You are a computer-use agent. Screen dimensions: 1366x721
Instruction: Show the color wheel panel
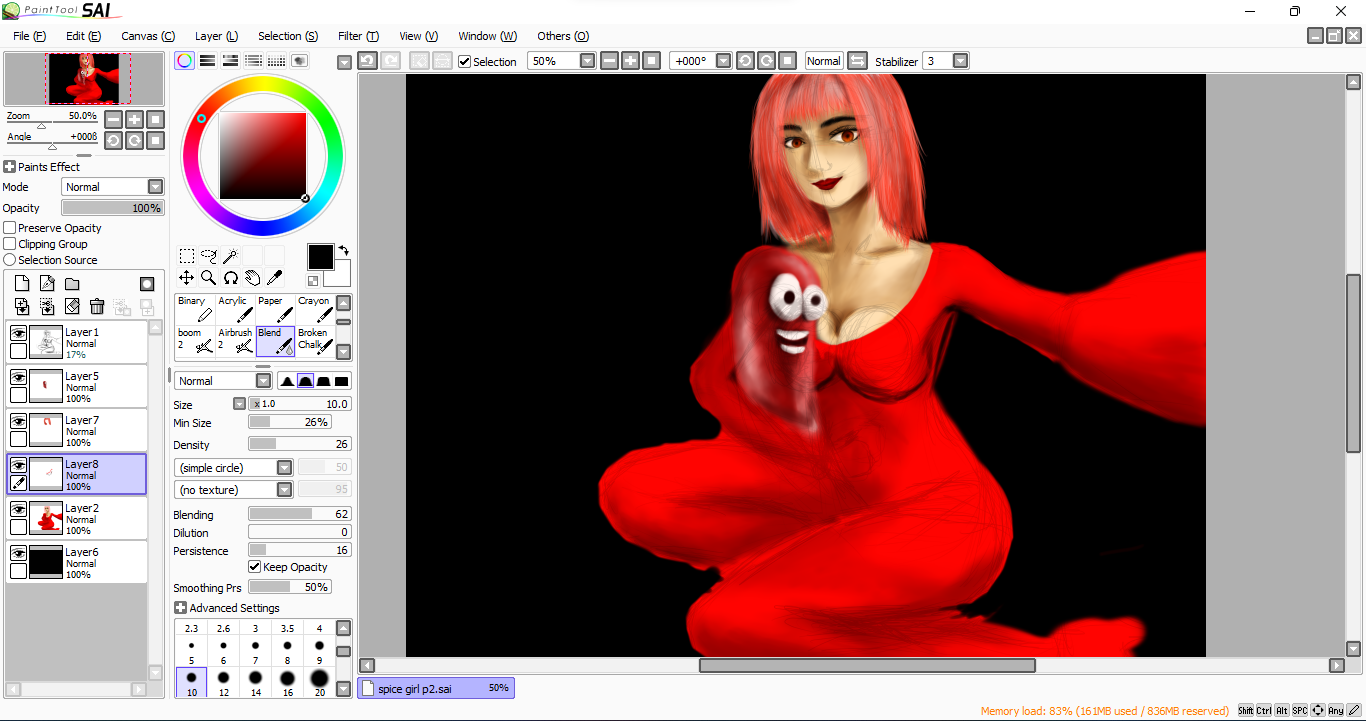pos(184,61)
